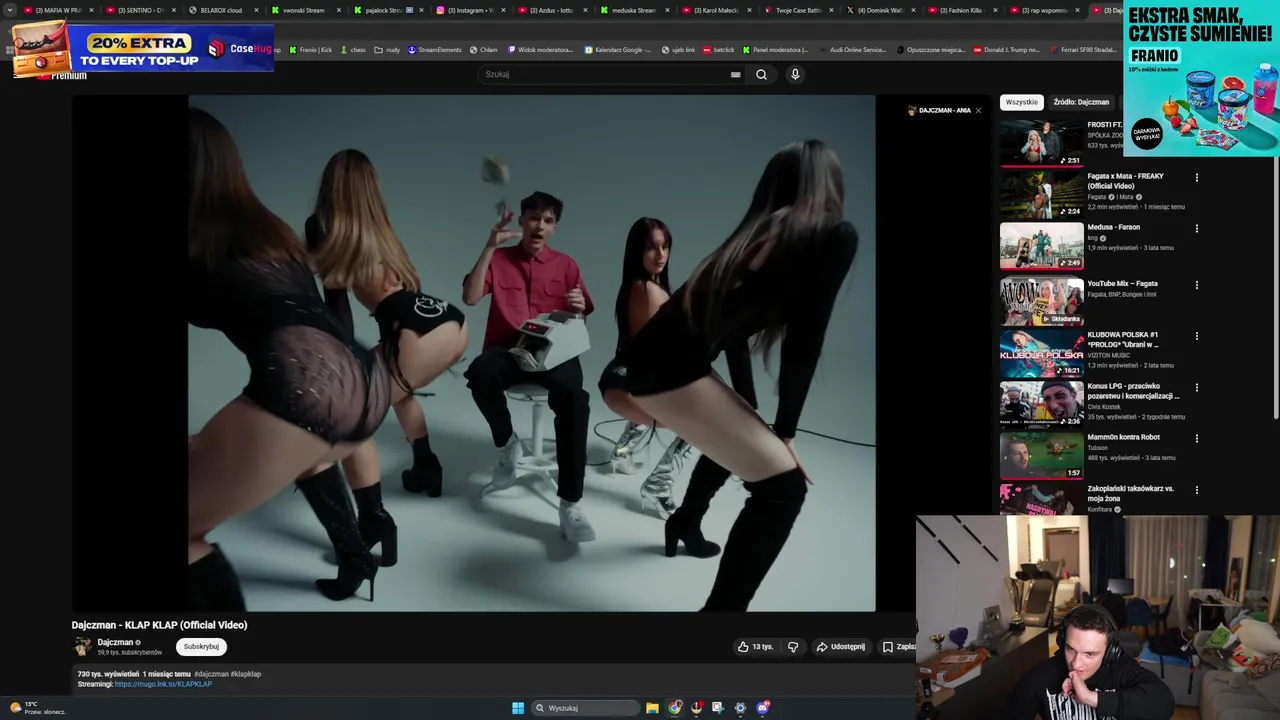Open options menu for Konus LPG video

1197,387
